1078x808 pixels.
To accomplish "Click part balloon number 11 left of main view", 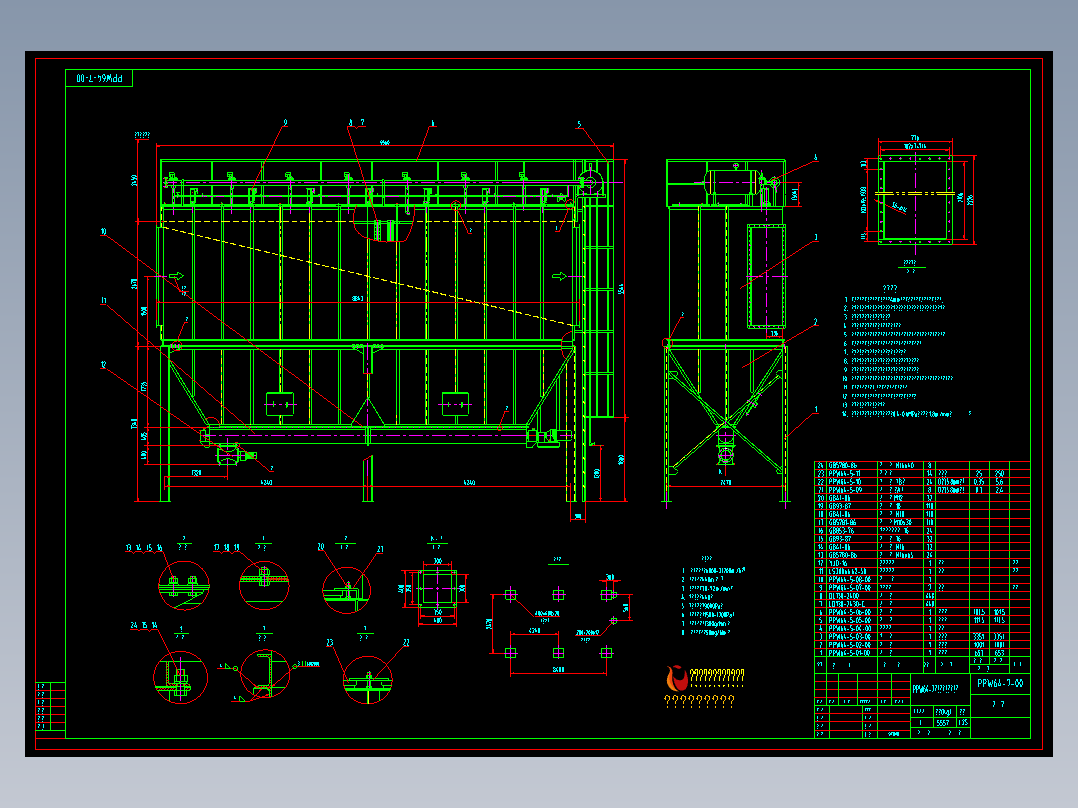I will click(104, 301).
